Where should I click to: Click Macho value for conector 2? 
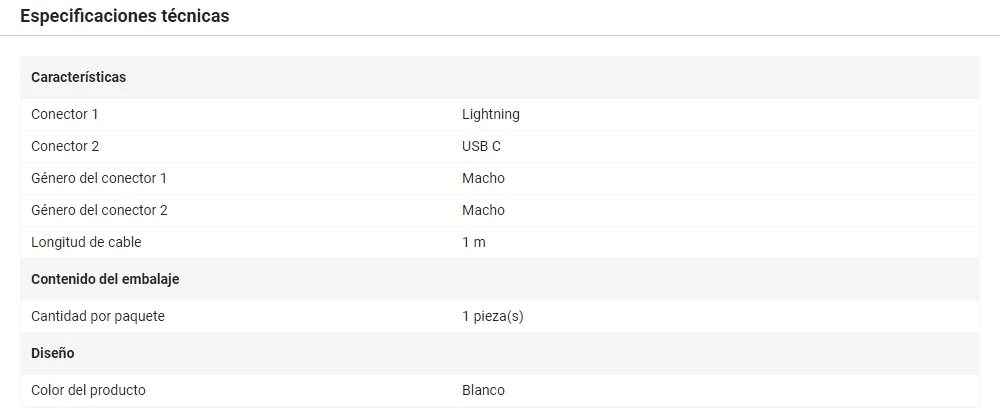coord(483,210)
